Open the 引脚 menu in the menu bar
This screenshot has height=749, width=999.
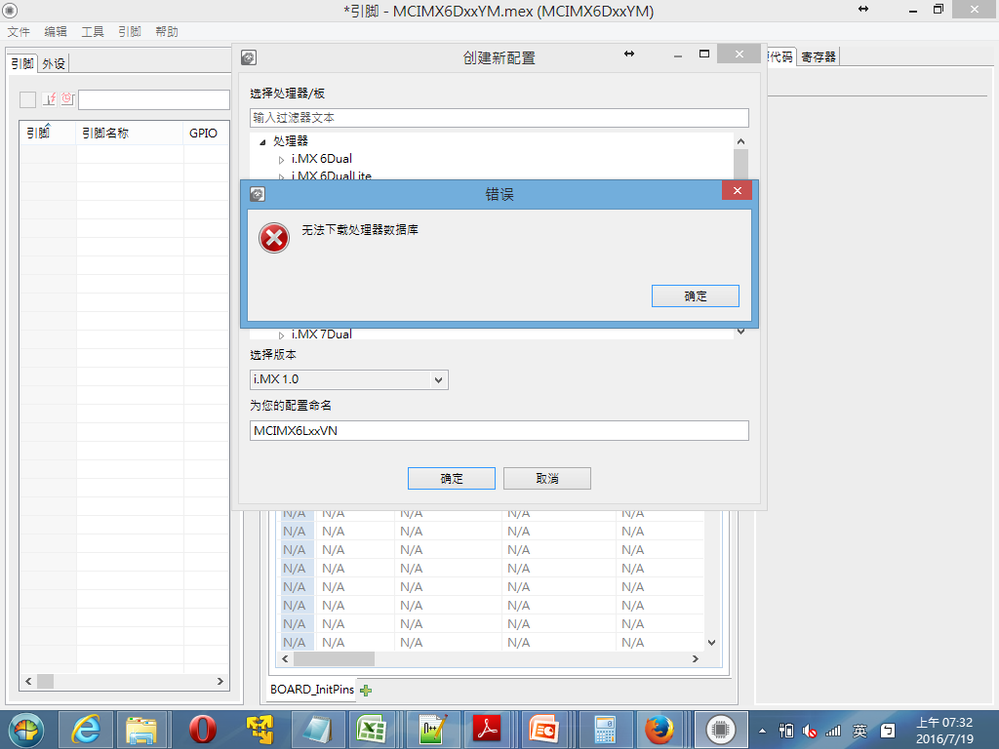coord(129,32)
